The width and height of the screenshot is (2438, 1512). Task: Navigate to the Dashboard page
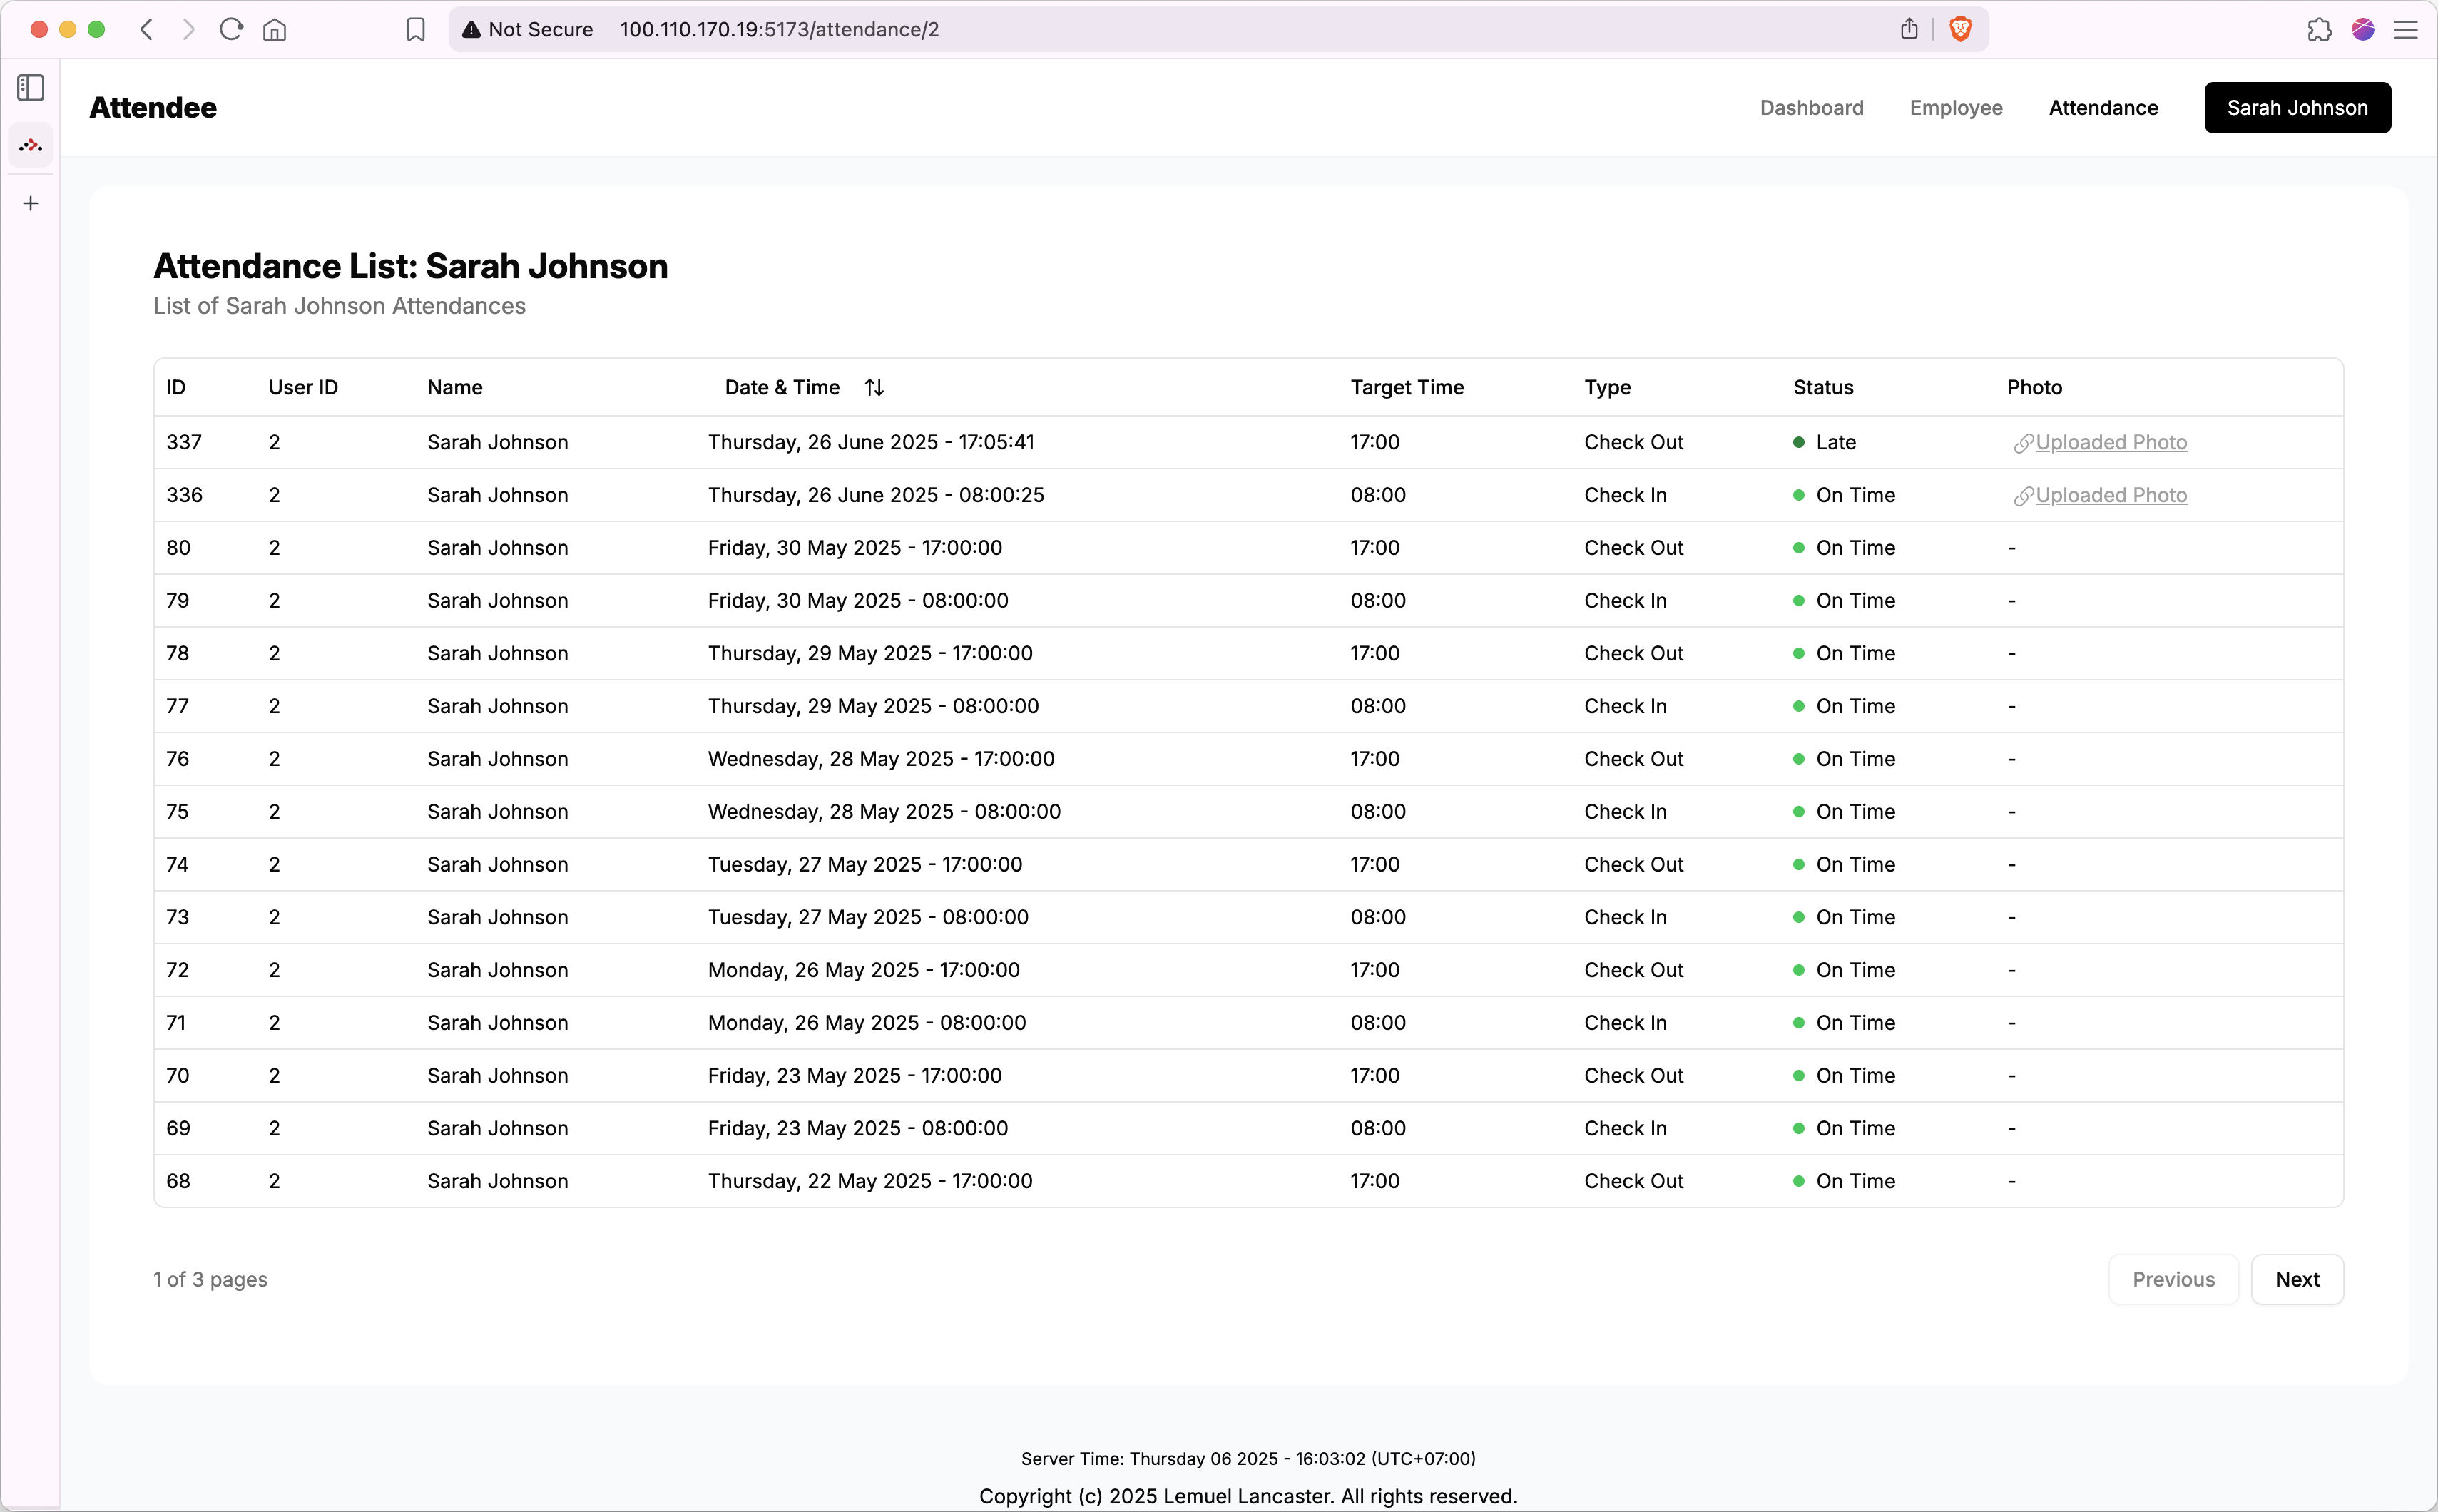click(x=1810, y=108)
